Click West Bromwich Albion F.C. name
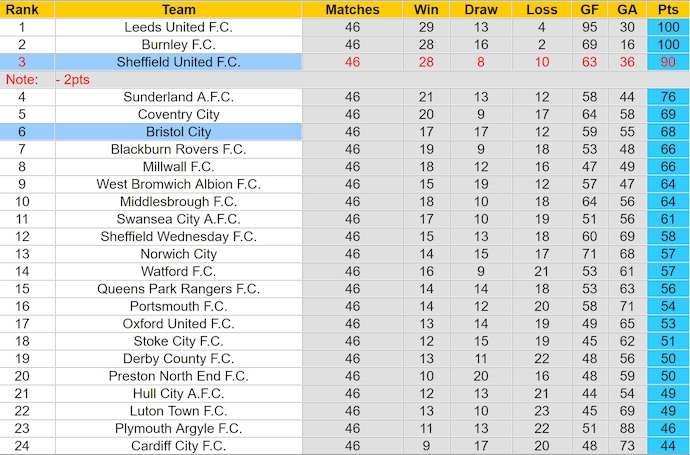 (178, 184)
